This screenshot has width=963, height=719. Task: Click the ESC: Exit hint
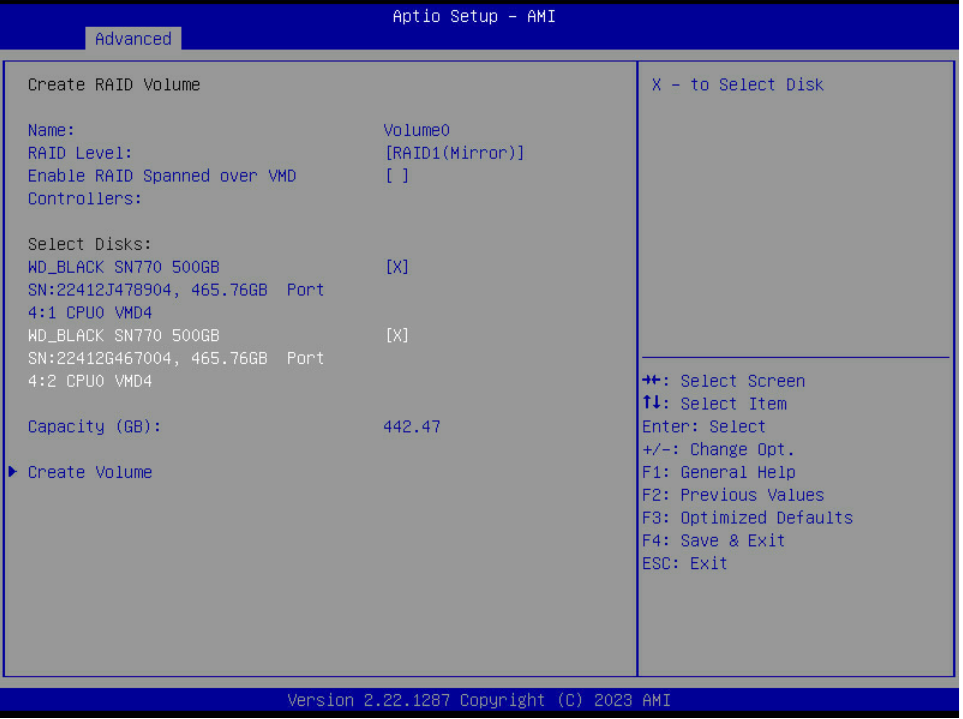pyautogui.click(x=685, y=564)
